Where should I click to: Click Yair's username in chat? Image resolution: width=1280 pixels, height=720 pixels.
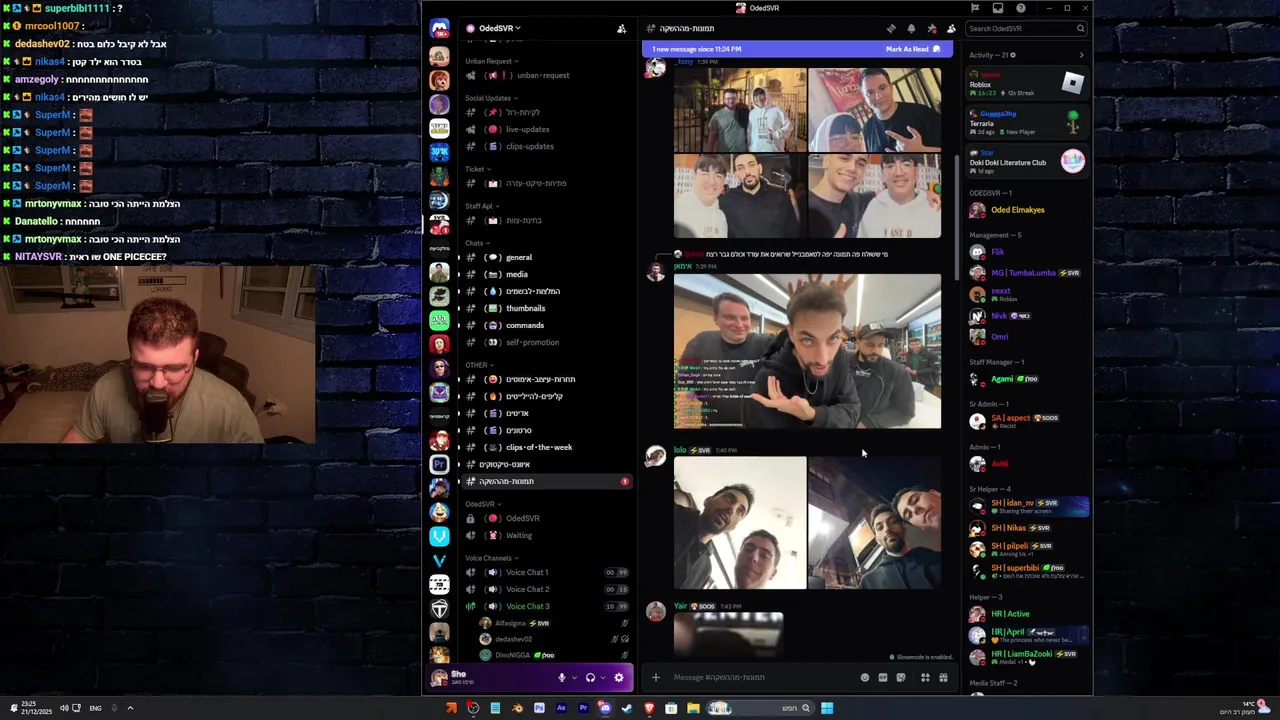(x=680, y=606)
